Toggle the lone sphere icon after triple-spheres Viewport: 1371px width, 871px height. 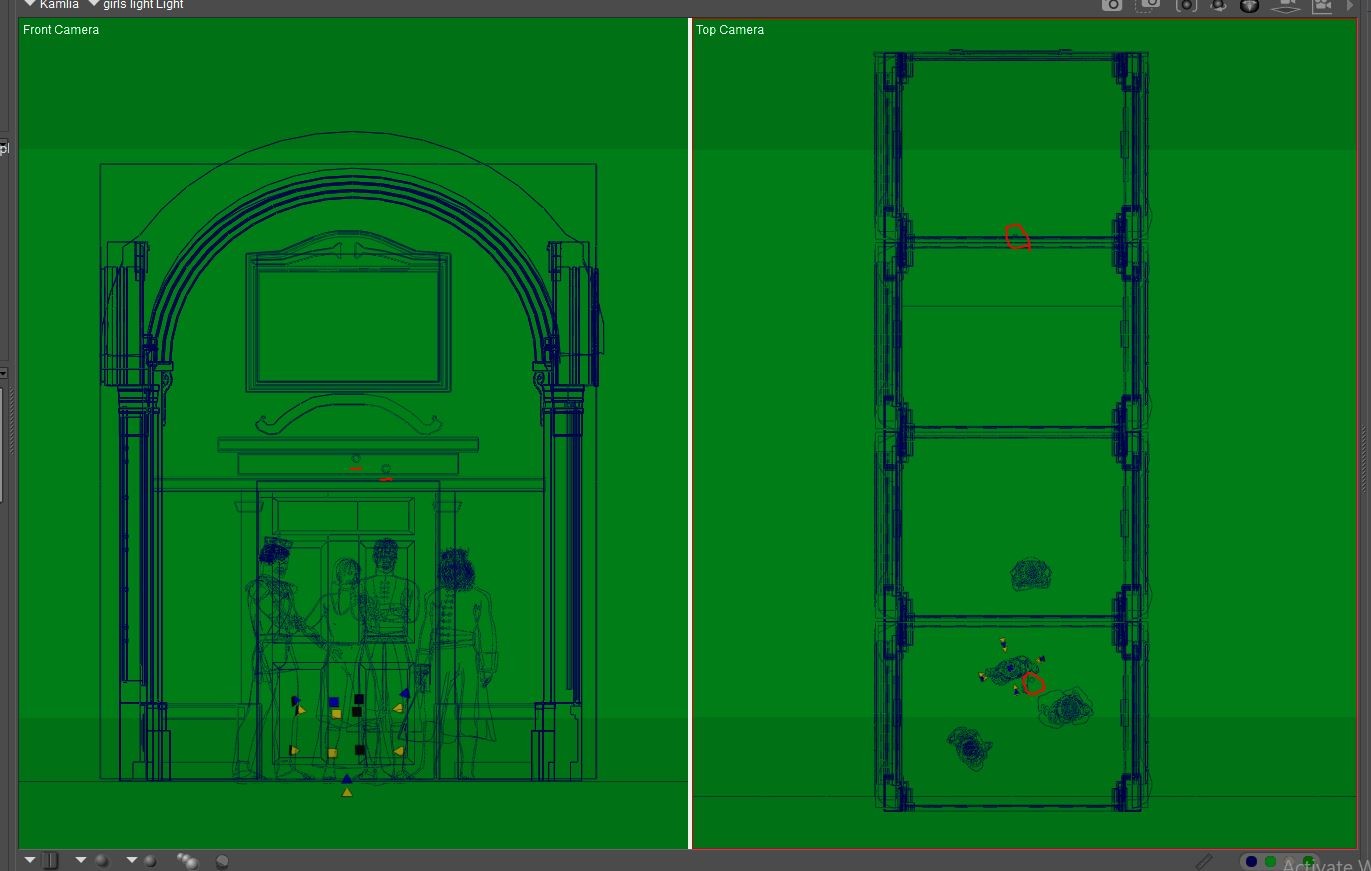(222, 861)
